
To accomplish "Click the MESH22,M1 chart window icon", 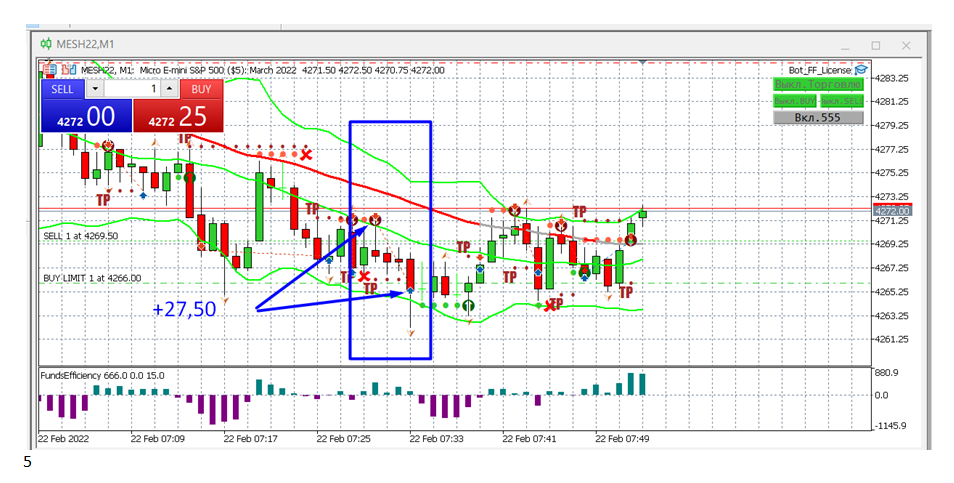I will [46, 44].
